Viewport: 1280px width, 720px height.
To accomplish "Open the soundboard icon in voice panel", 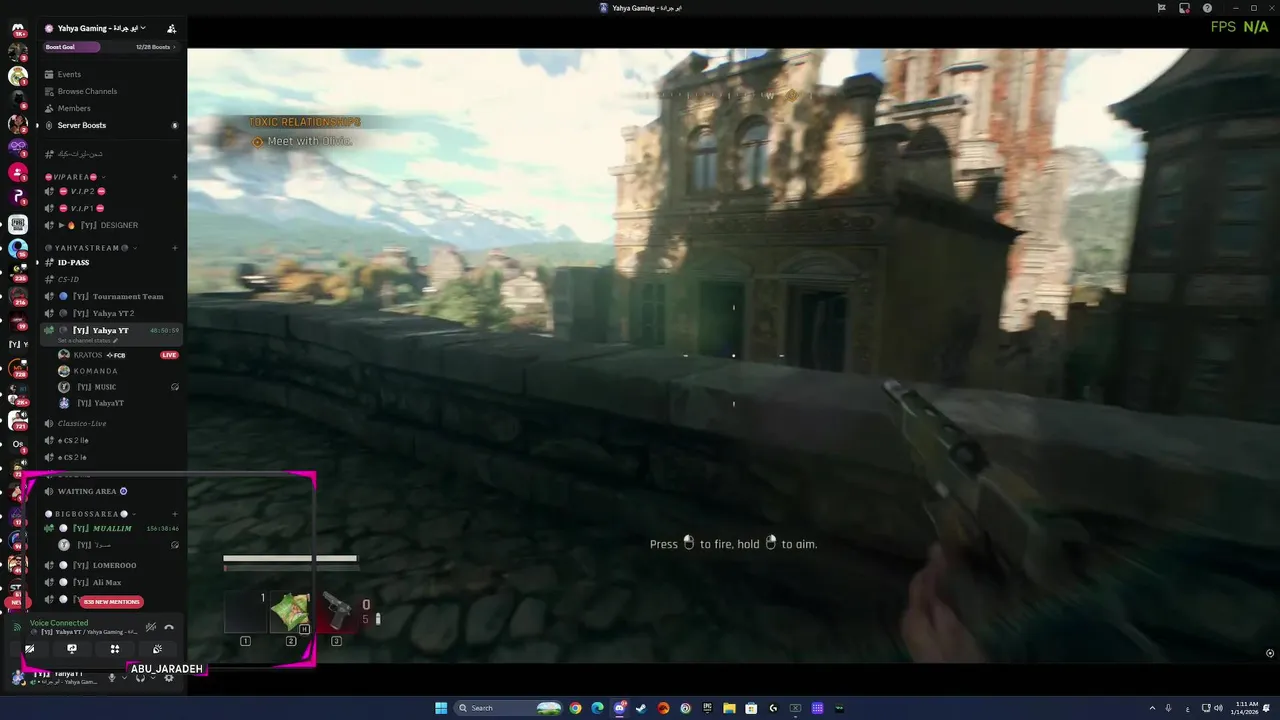I will pyautogui.click(x=157, y=649).
